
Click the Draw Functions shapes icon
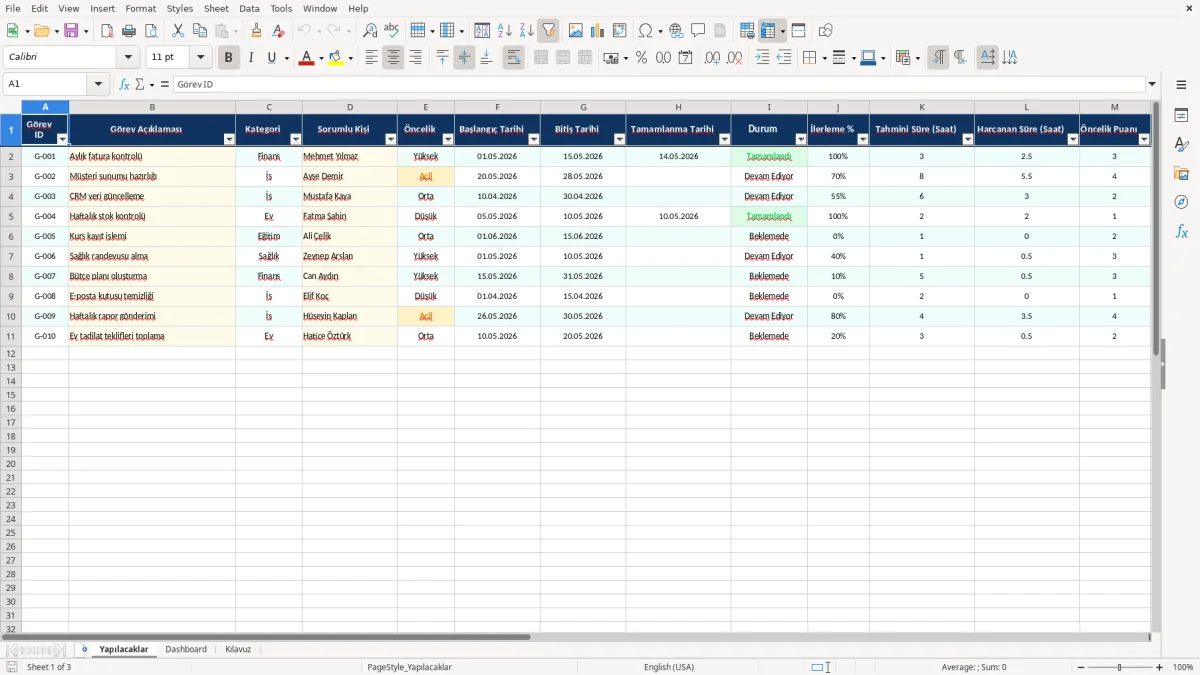pyautogui.click(x=825, y=31)
